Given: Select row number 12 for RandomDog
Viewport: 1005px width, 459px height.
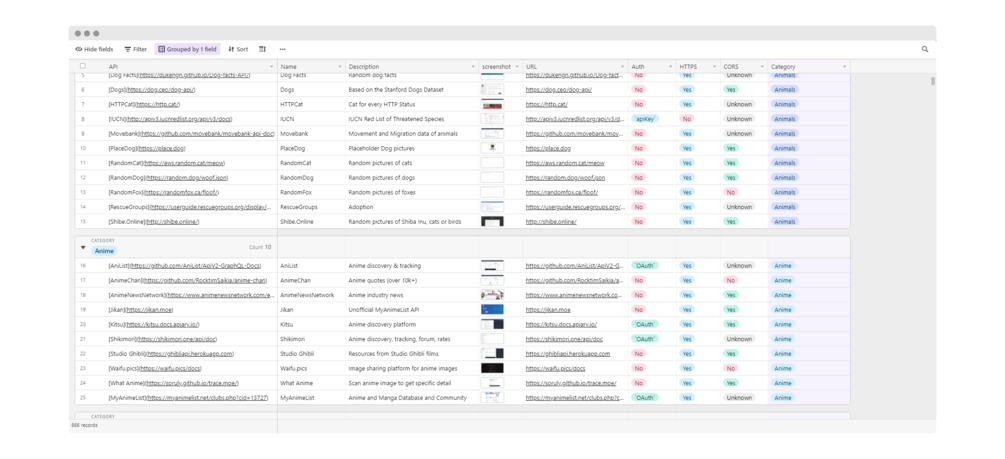Looking at the screenshot, I should click(83, 178).
